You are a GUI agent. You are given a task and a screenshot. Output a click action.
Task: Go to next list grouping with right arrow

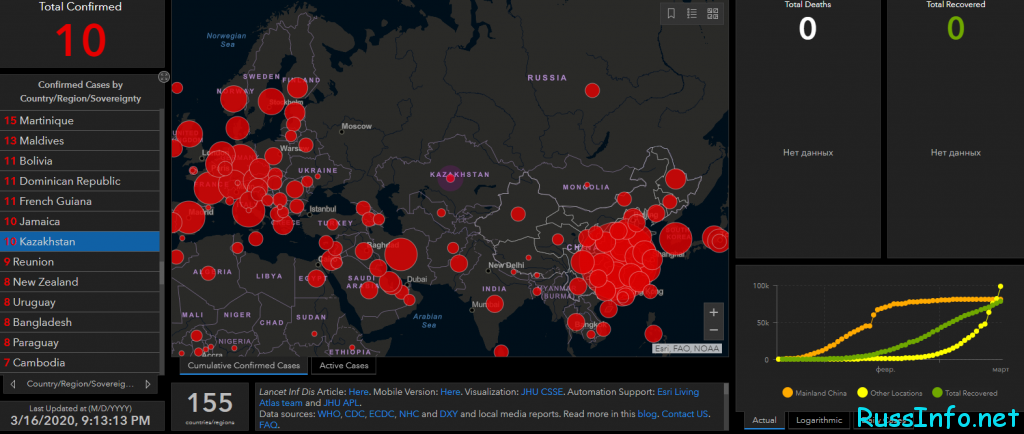148,384
